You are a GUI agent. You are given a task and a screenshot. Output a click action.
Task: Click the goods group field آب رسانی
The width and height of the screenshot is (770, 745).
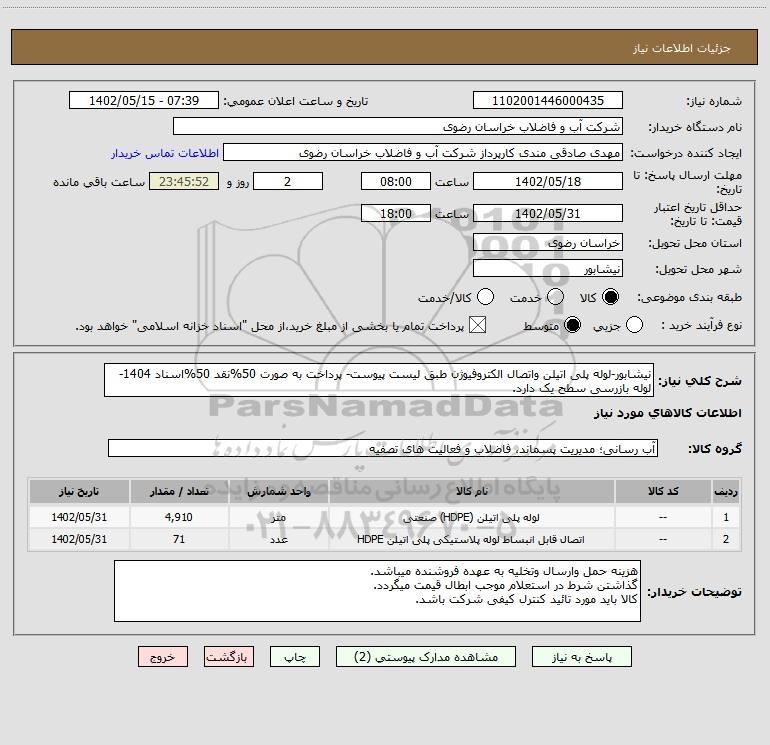click(383, 448)
